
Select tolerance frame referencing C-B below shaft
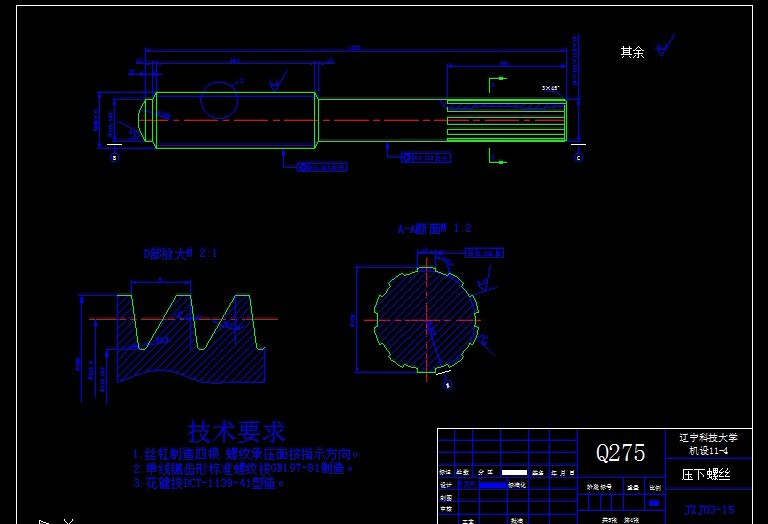pos(426,158)
